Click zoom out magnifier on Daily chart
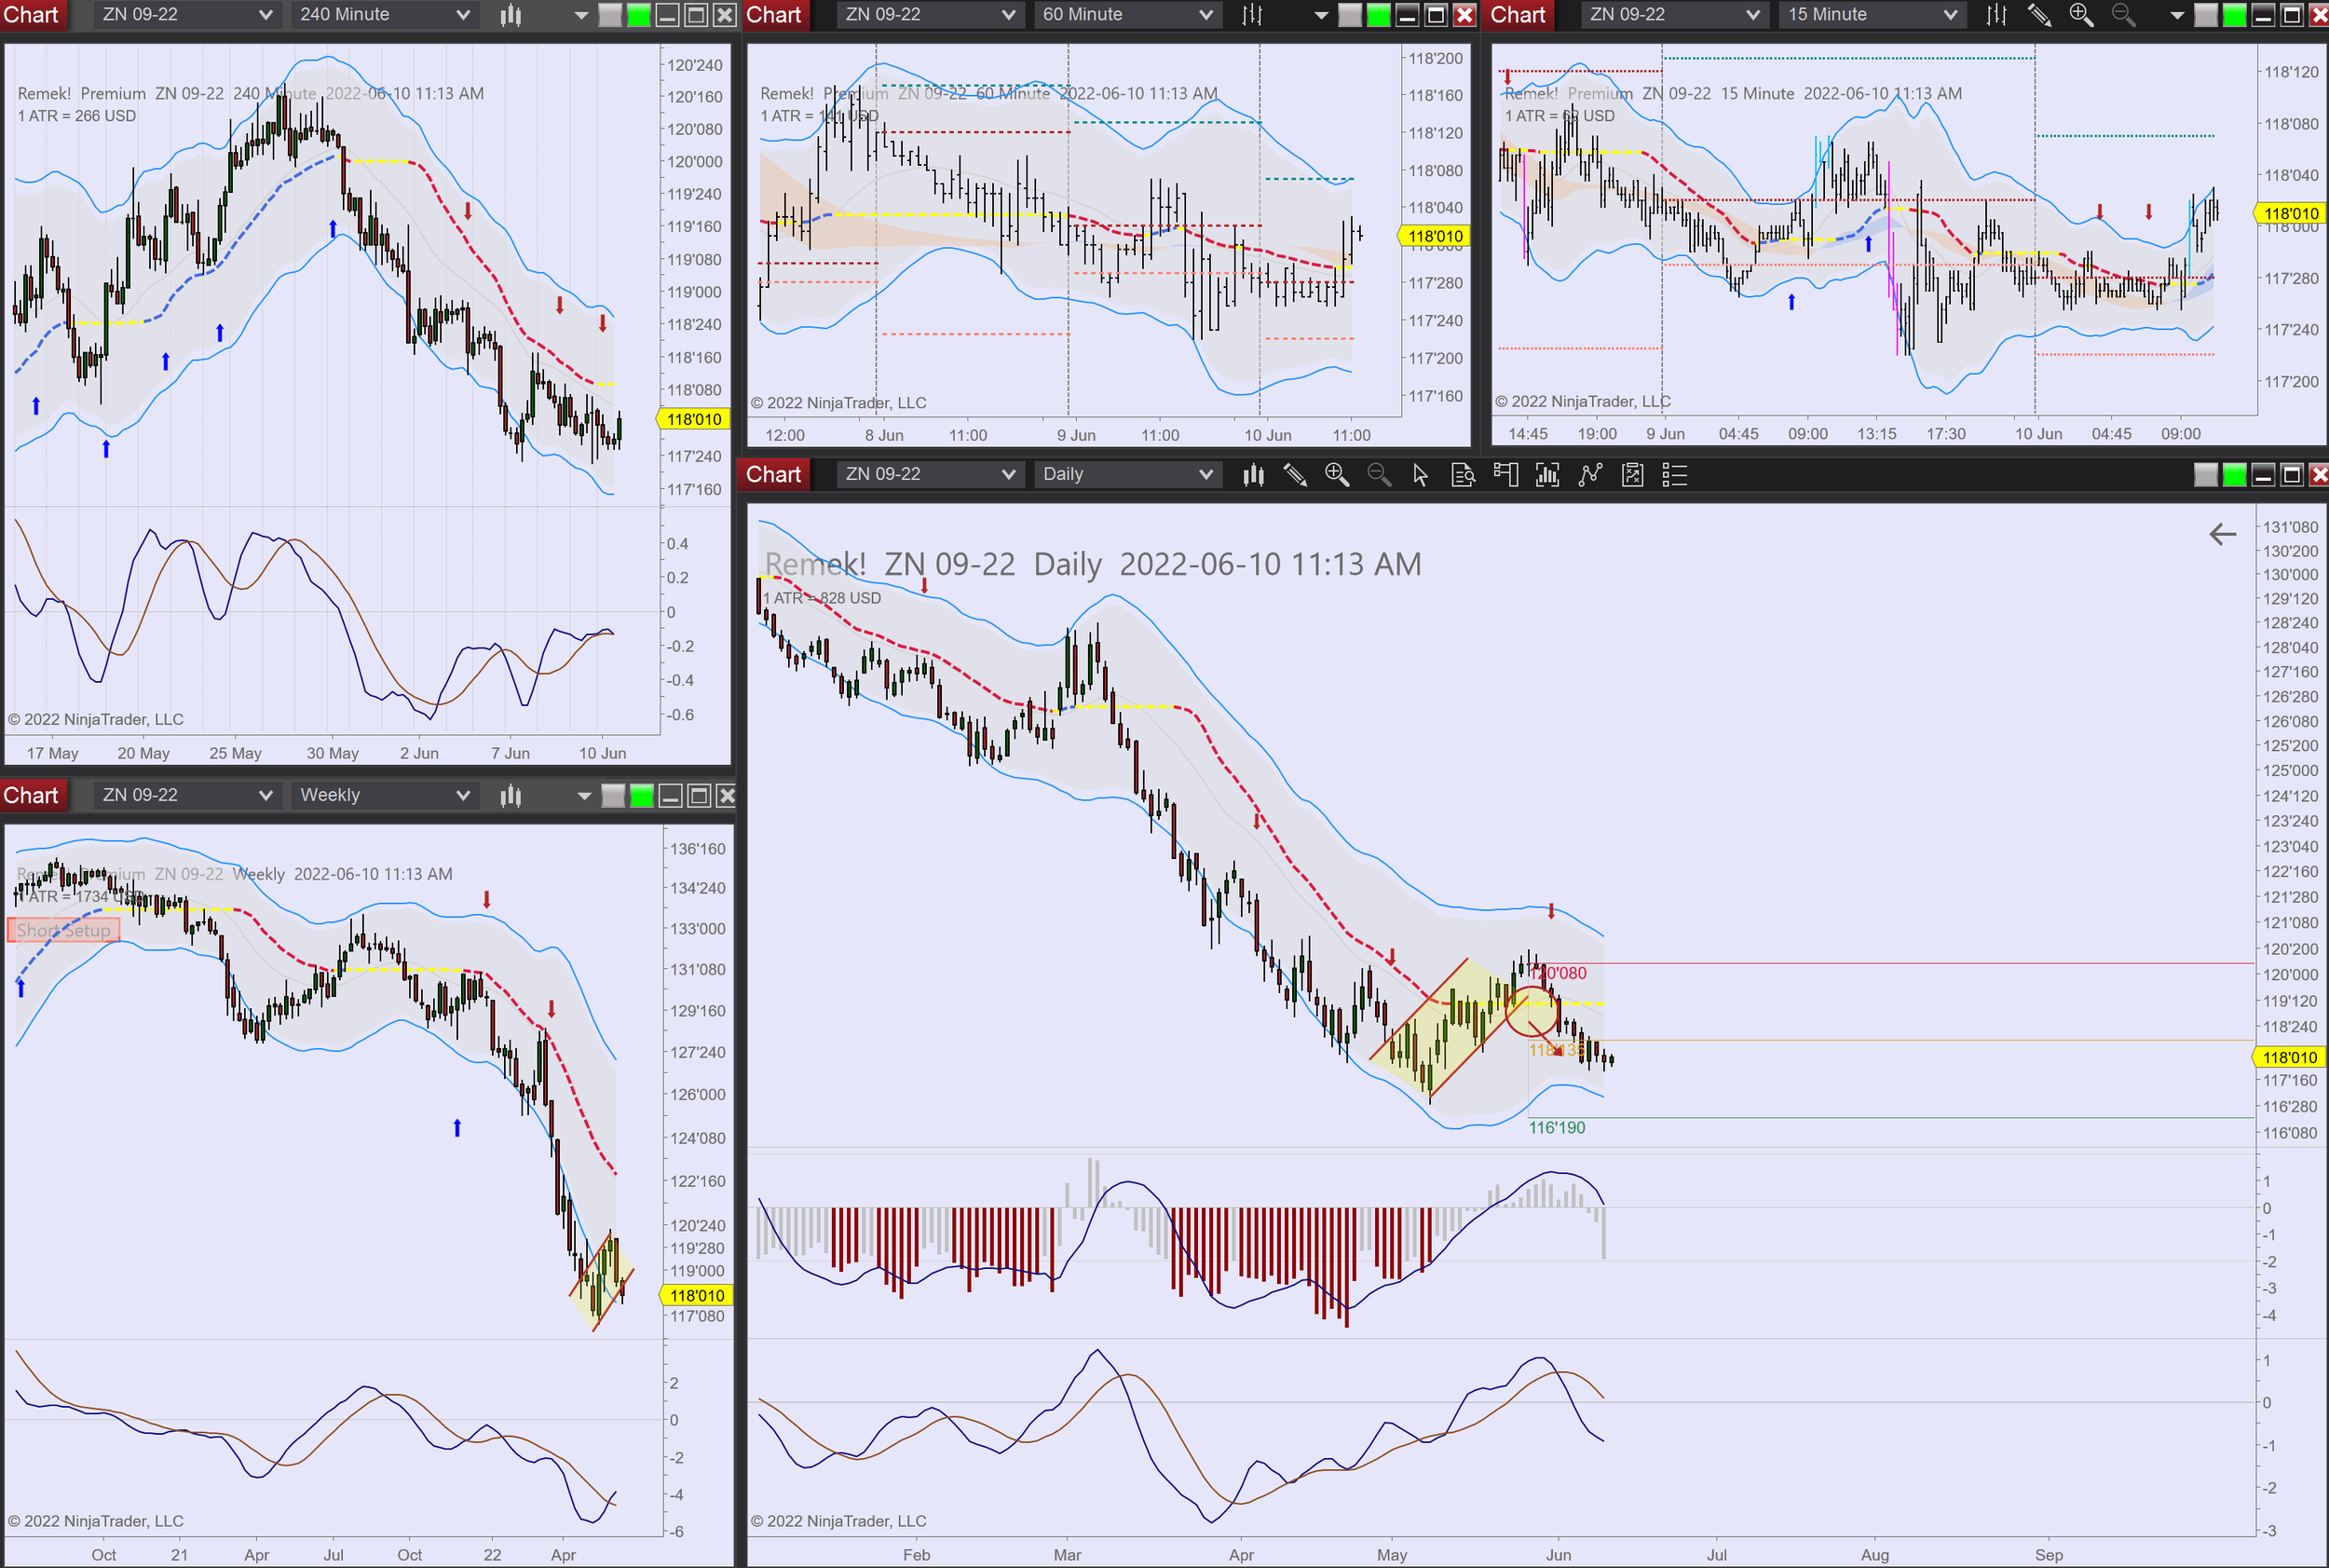This screenshot has width=2329, height=1568. point(1378,475)
